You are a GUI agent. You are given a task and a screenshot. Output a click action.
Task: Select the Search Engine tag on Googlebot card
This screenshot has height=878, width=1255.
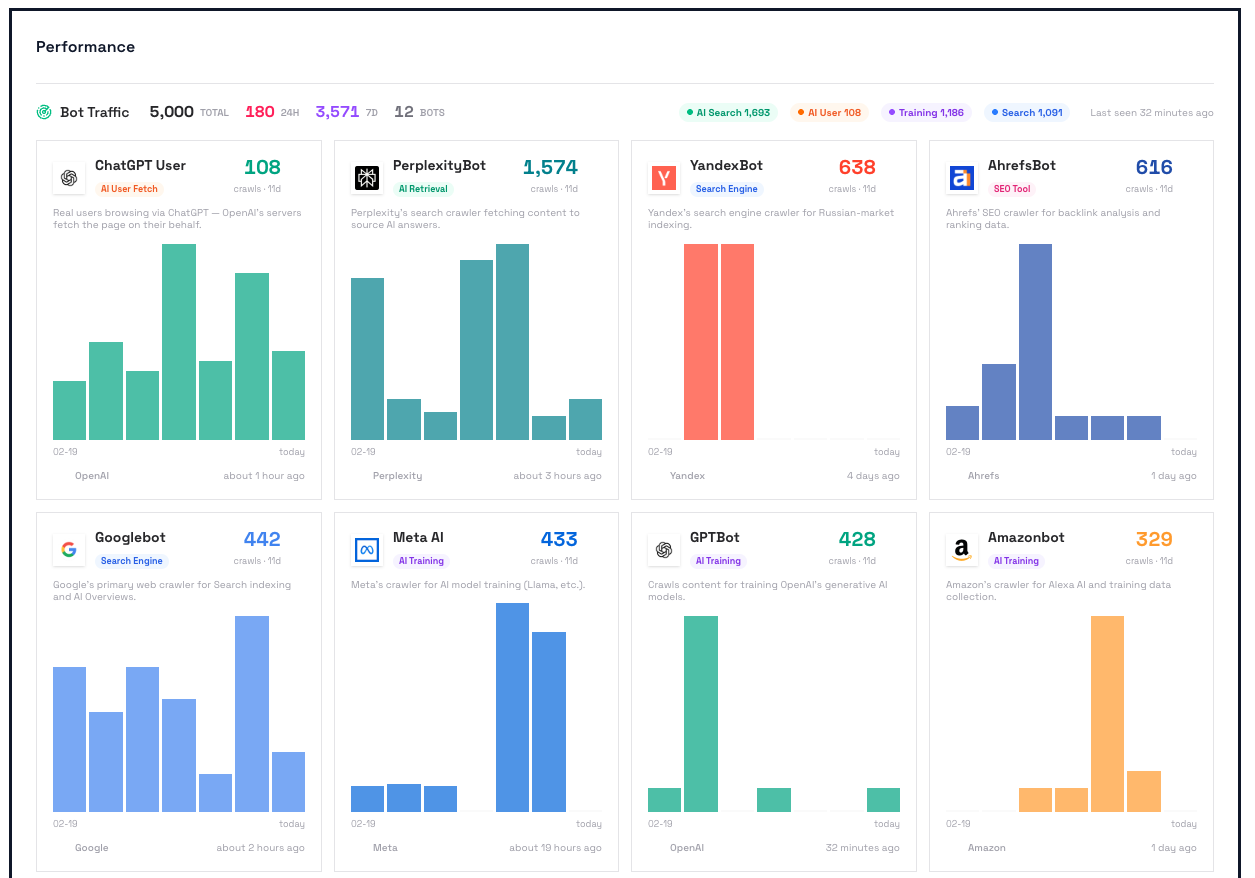pyautogui.click(x=131, y=560)
